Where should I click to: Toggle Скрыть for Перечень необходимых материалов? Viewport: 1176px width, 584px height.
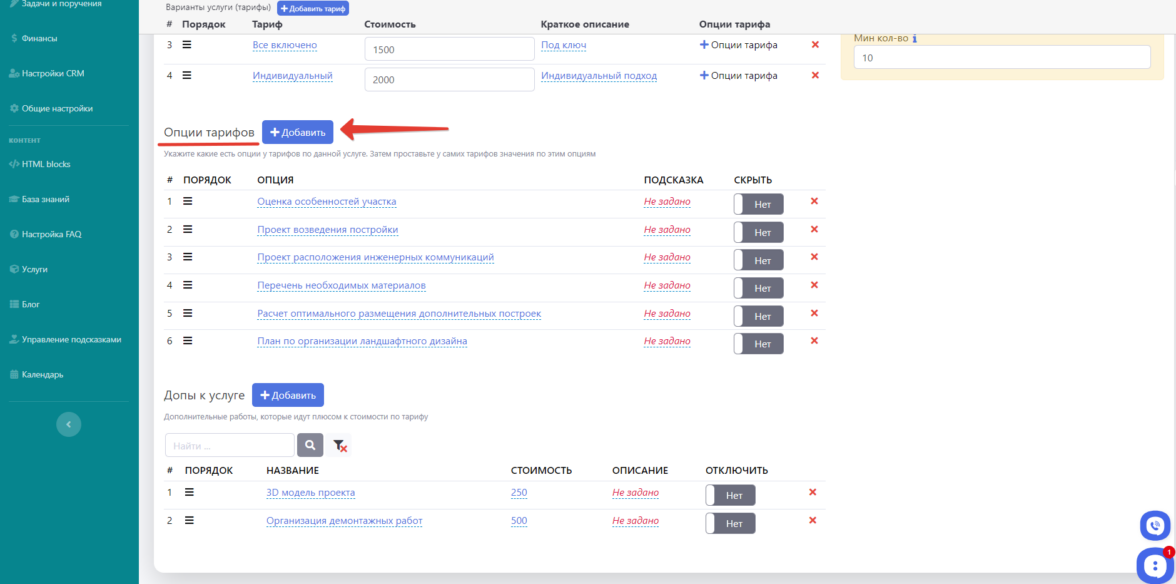tap(758, 288)
